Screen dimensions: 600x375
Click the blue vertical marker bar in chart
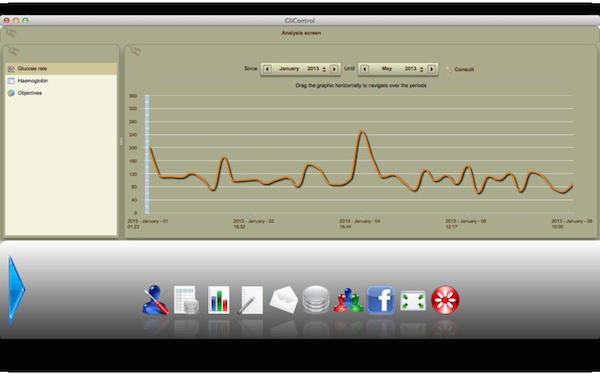(147, 154)
